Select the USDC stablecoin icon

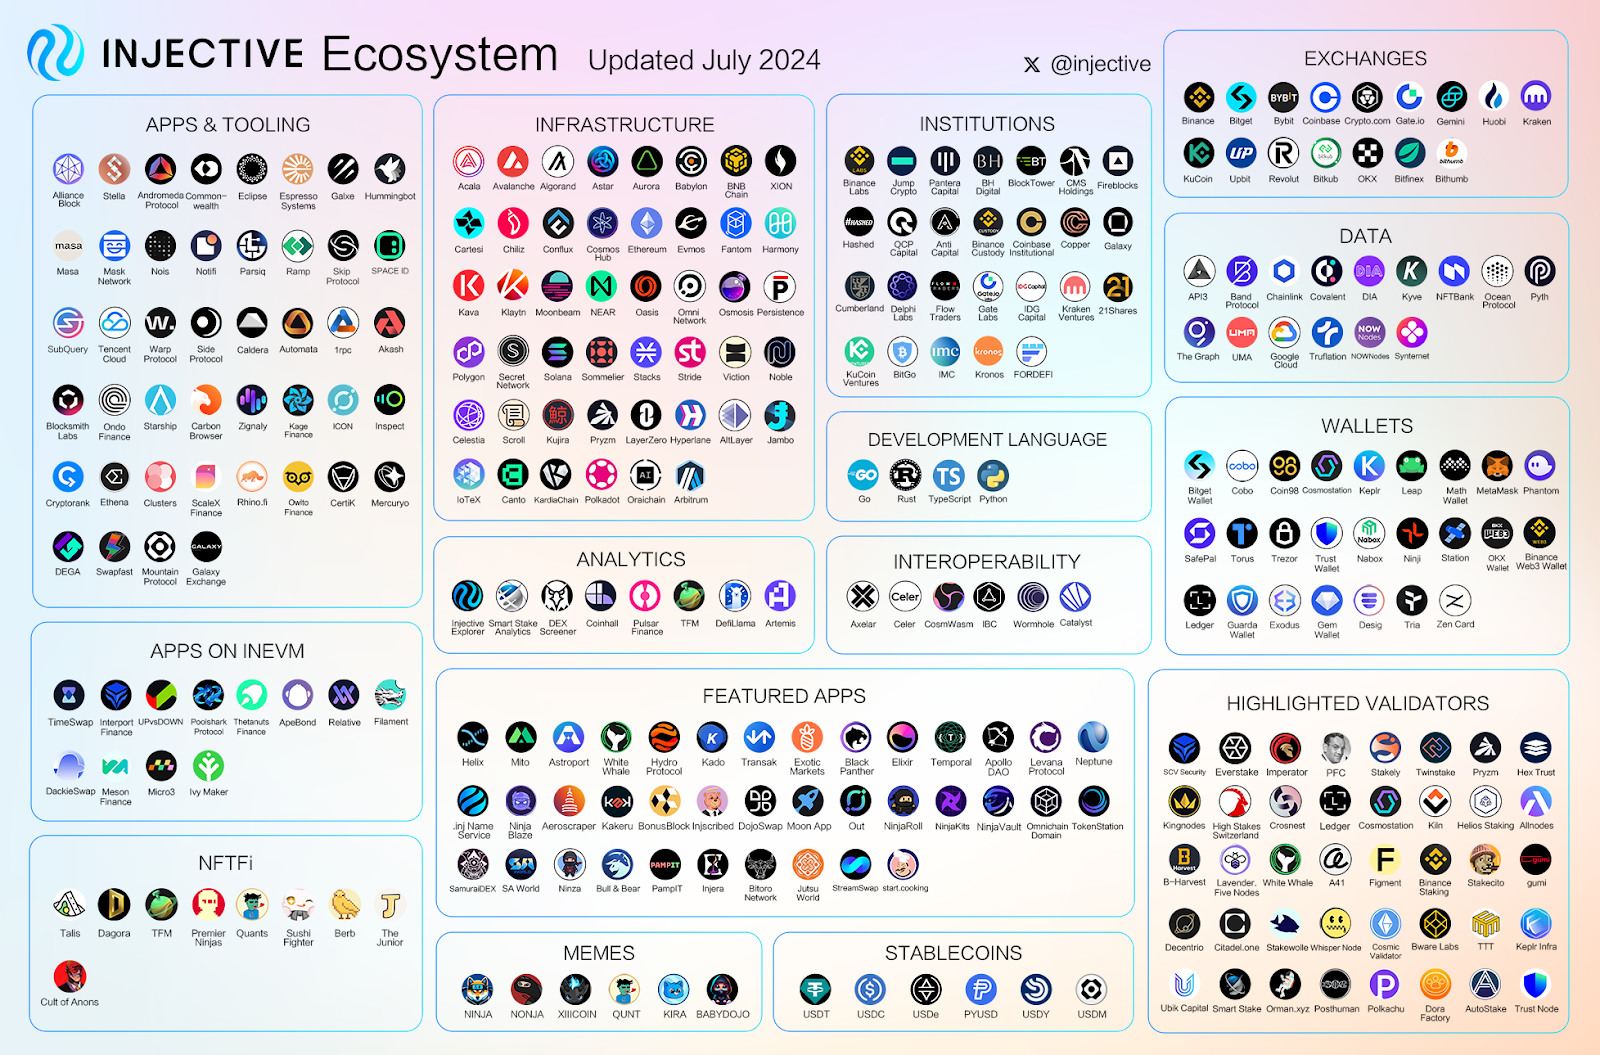pyautogui.click(x=870, y=990)
